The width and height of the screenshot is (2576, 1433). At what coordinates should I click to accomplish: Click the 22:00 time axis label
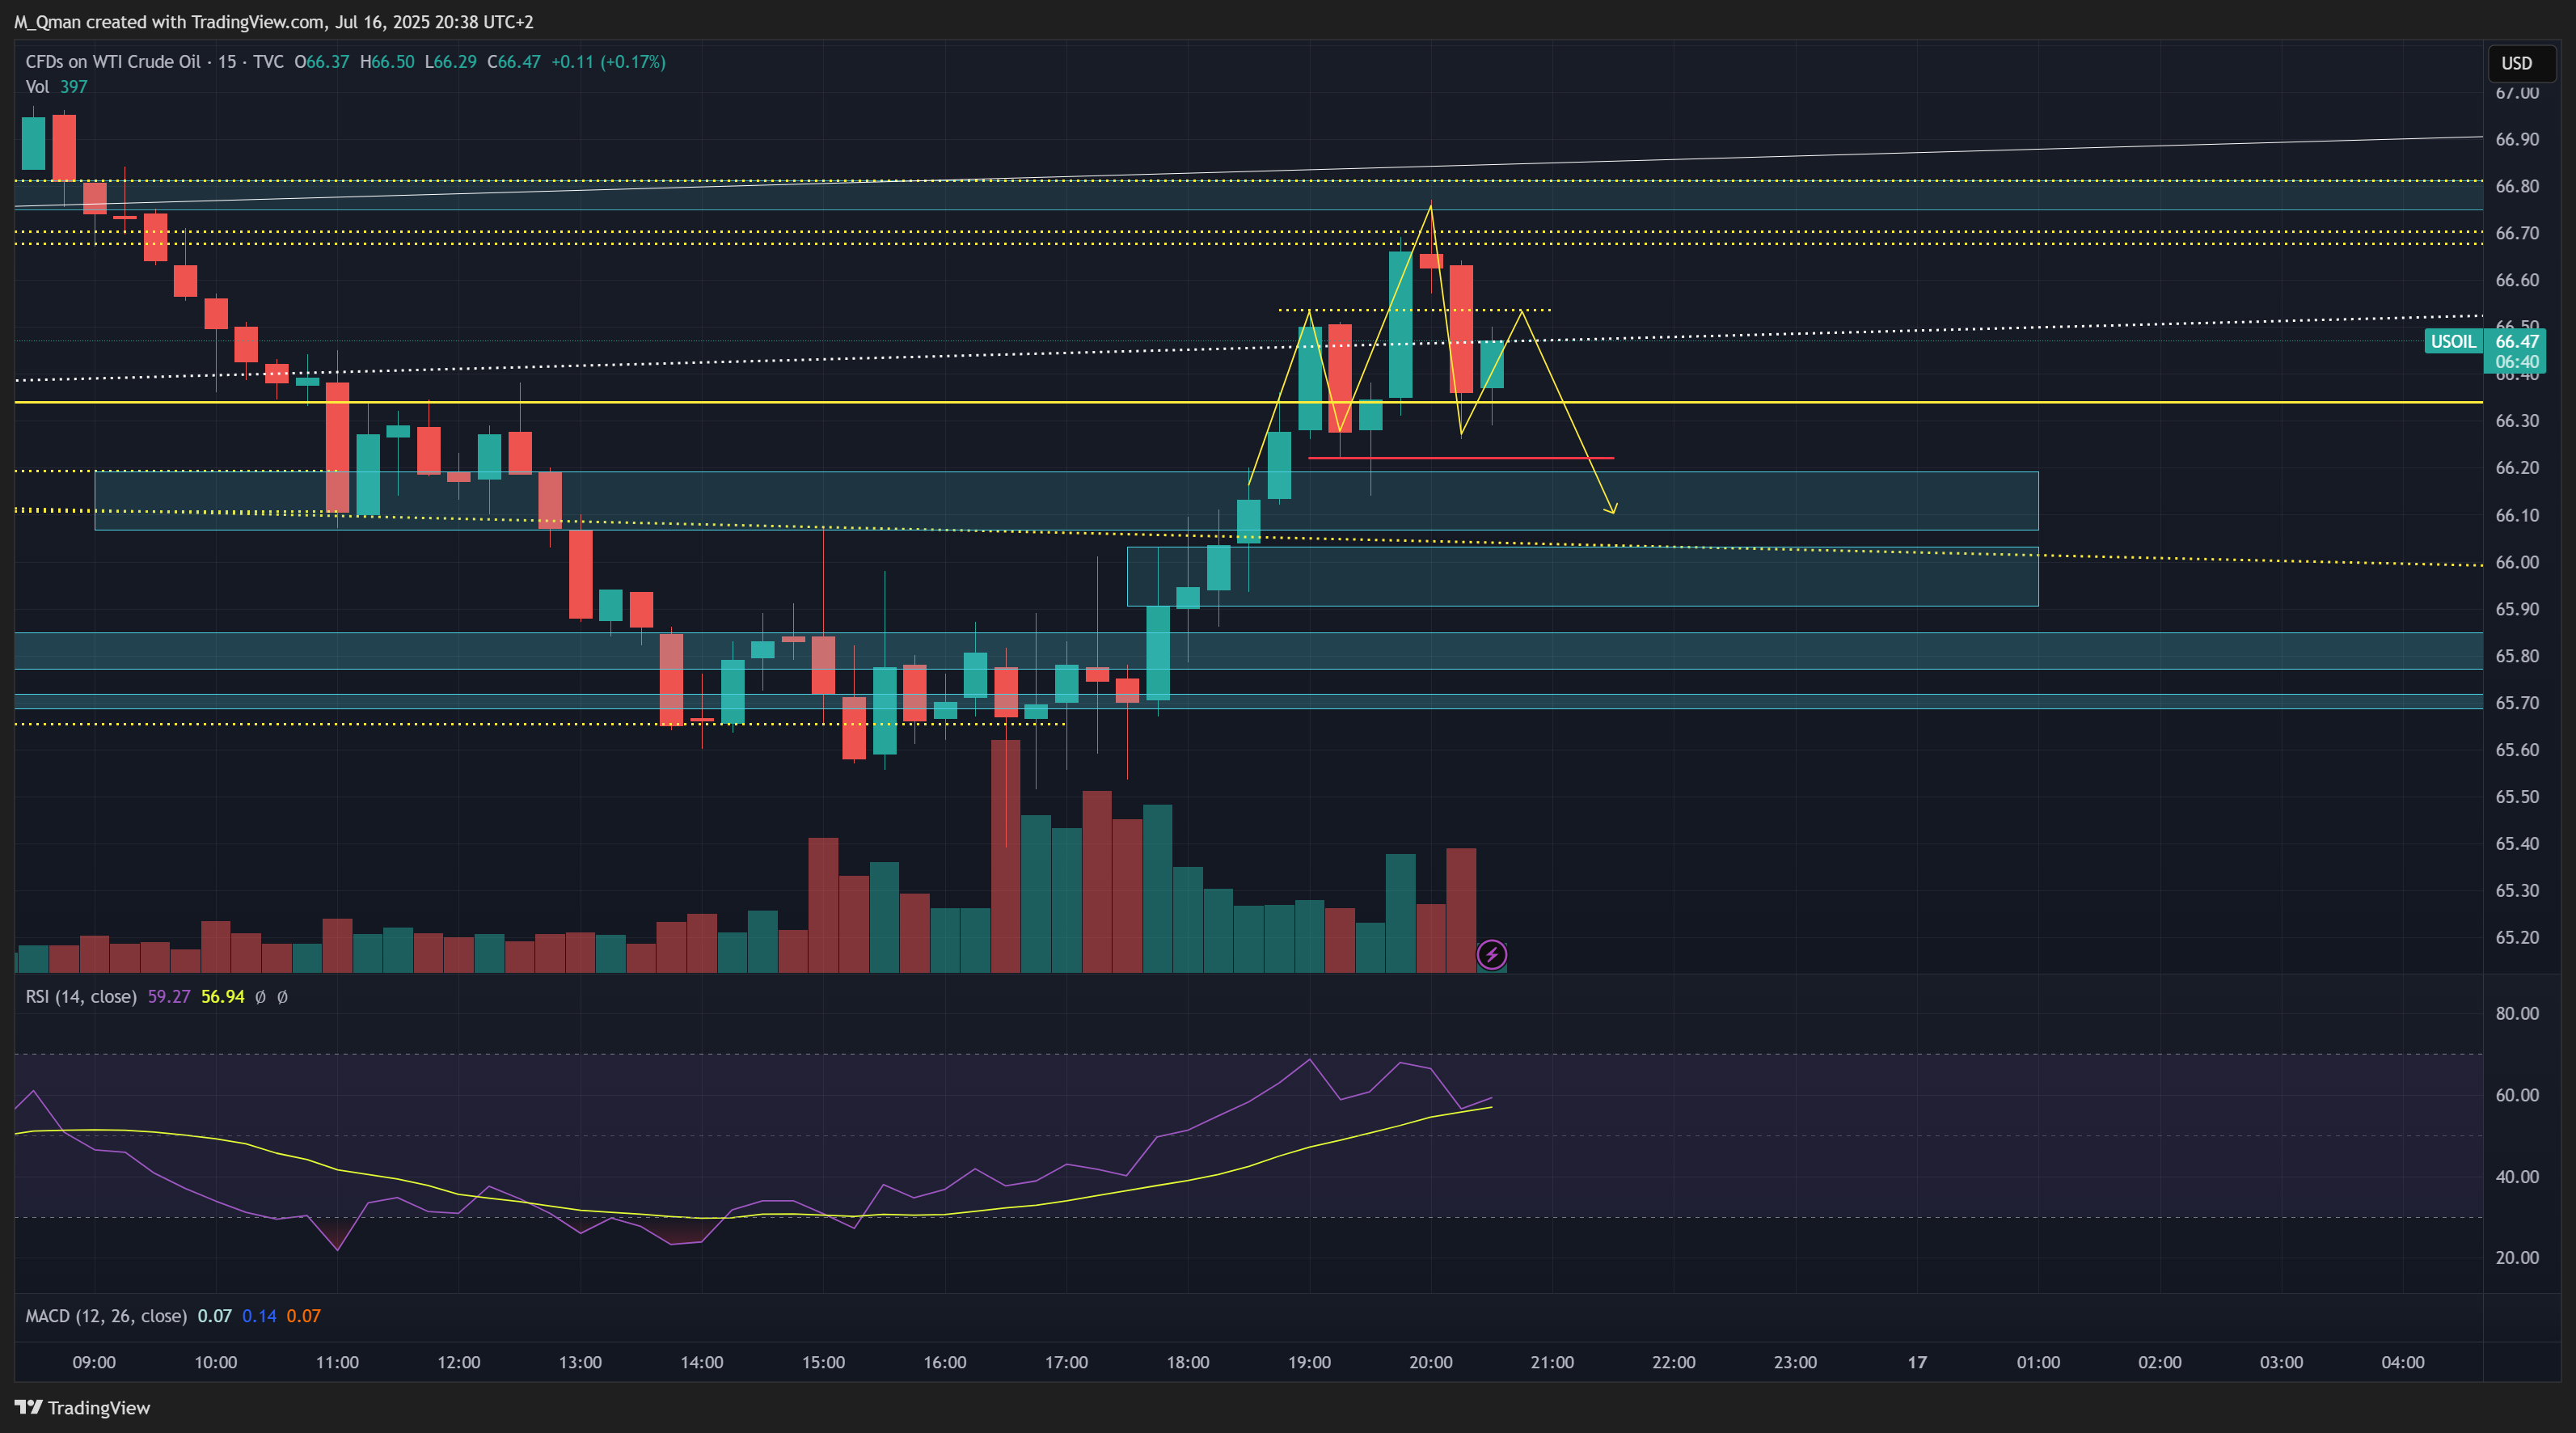click(x=1673, y=1362)
